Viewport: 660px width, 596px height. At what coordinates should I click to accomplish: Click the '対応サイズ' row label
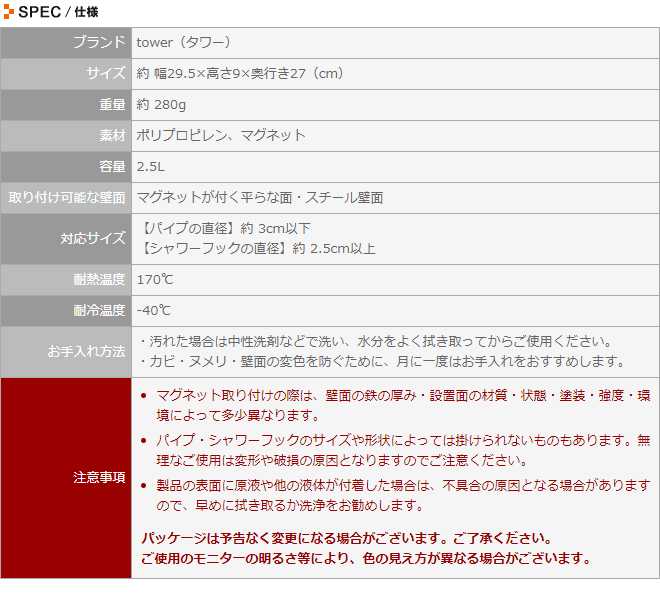(x=93, y=239)
